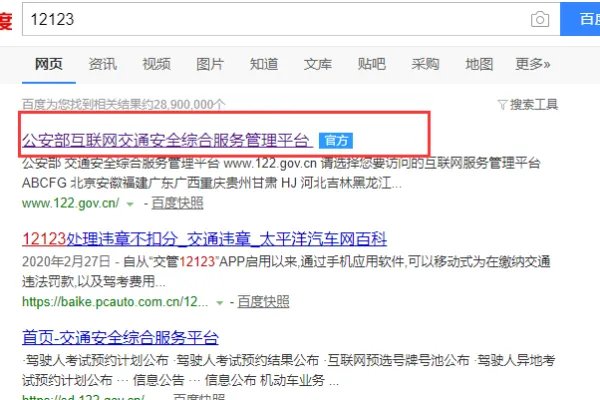This screenshot has width=600, height=400.
Task: Switch to the 图片 tab
Action: pyautogui.click(x=210, y=64)
